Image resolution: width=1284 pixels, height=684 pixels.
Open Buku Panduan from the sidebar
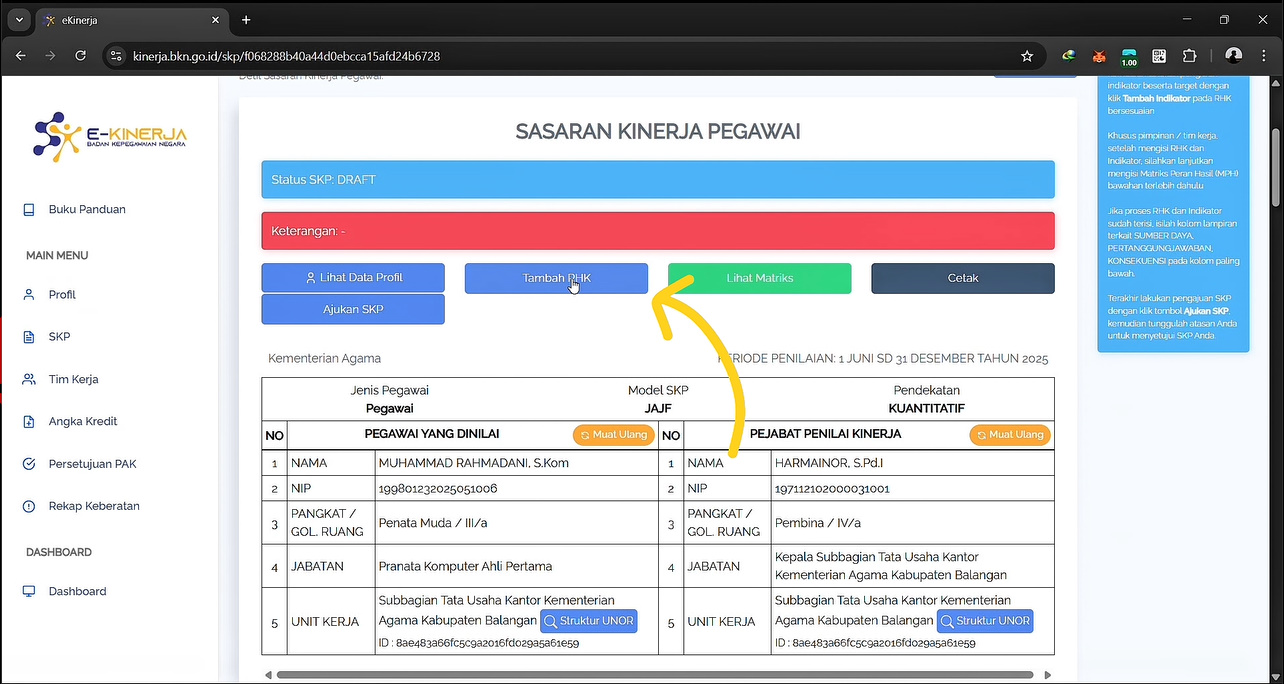pos(29,209)
